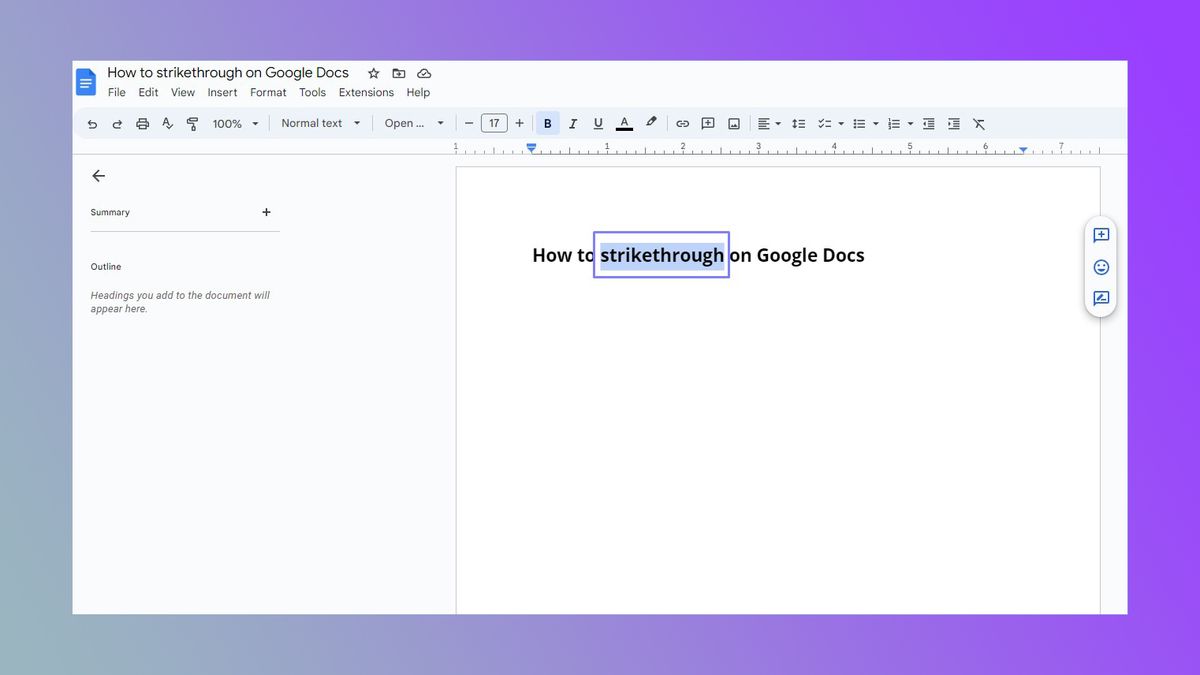The width and height of the screenshot is (1200, 675).
Task: Click the document title field
Action: [228, 73]
